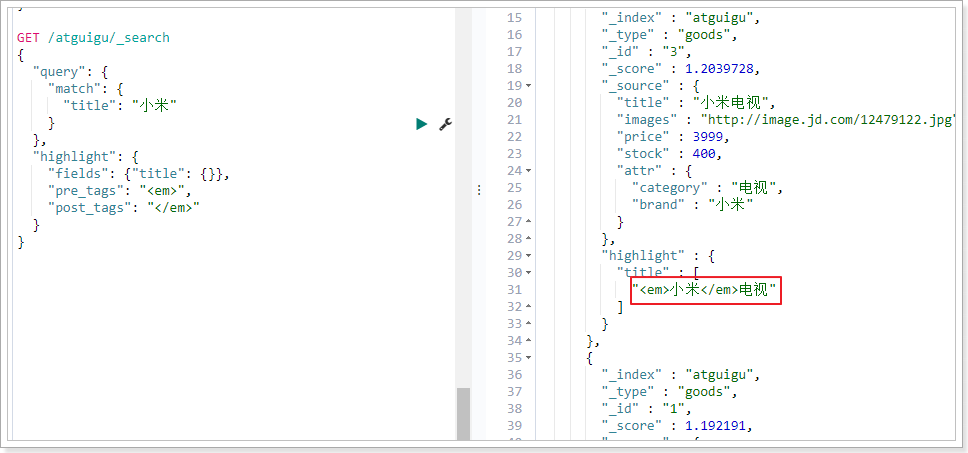The height and width of the screenshot is (453, 968).
Task: Click the highlighted <em>小米</em>电视 result
Action: point(706,290)
